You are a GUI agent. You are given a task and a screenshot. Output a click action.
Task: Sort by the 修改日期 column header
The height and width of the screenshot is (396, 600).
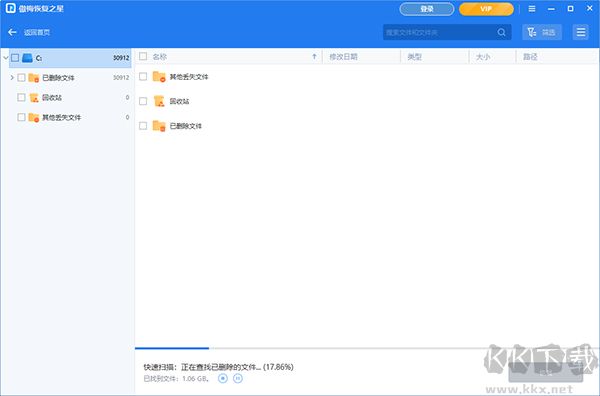(343, 57)
